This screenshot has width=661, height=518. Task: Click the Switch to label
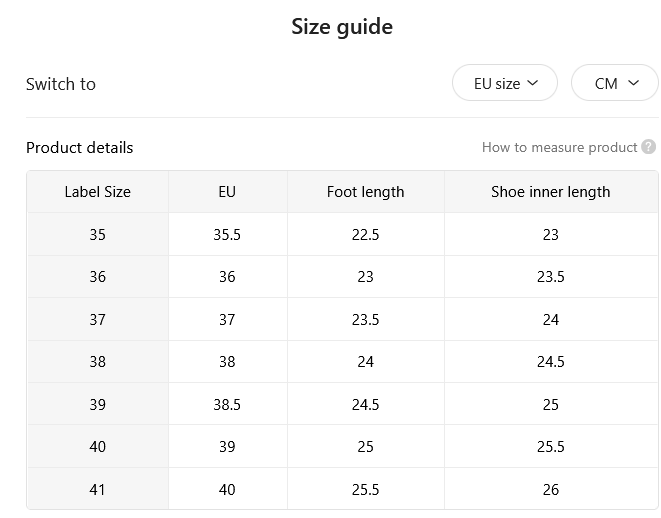61,84
